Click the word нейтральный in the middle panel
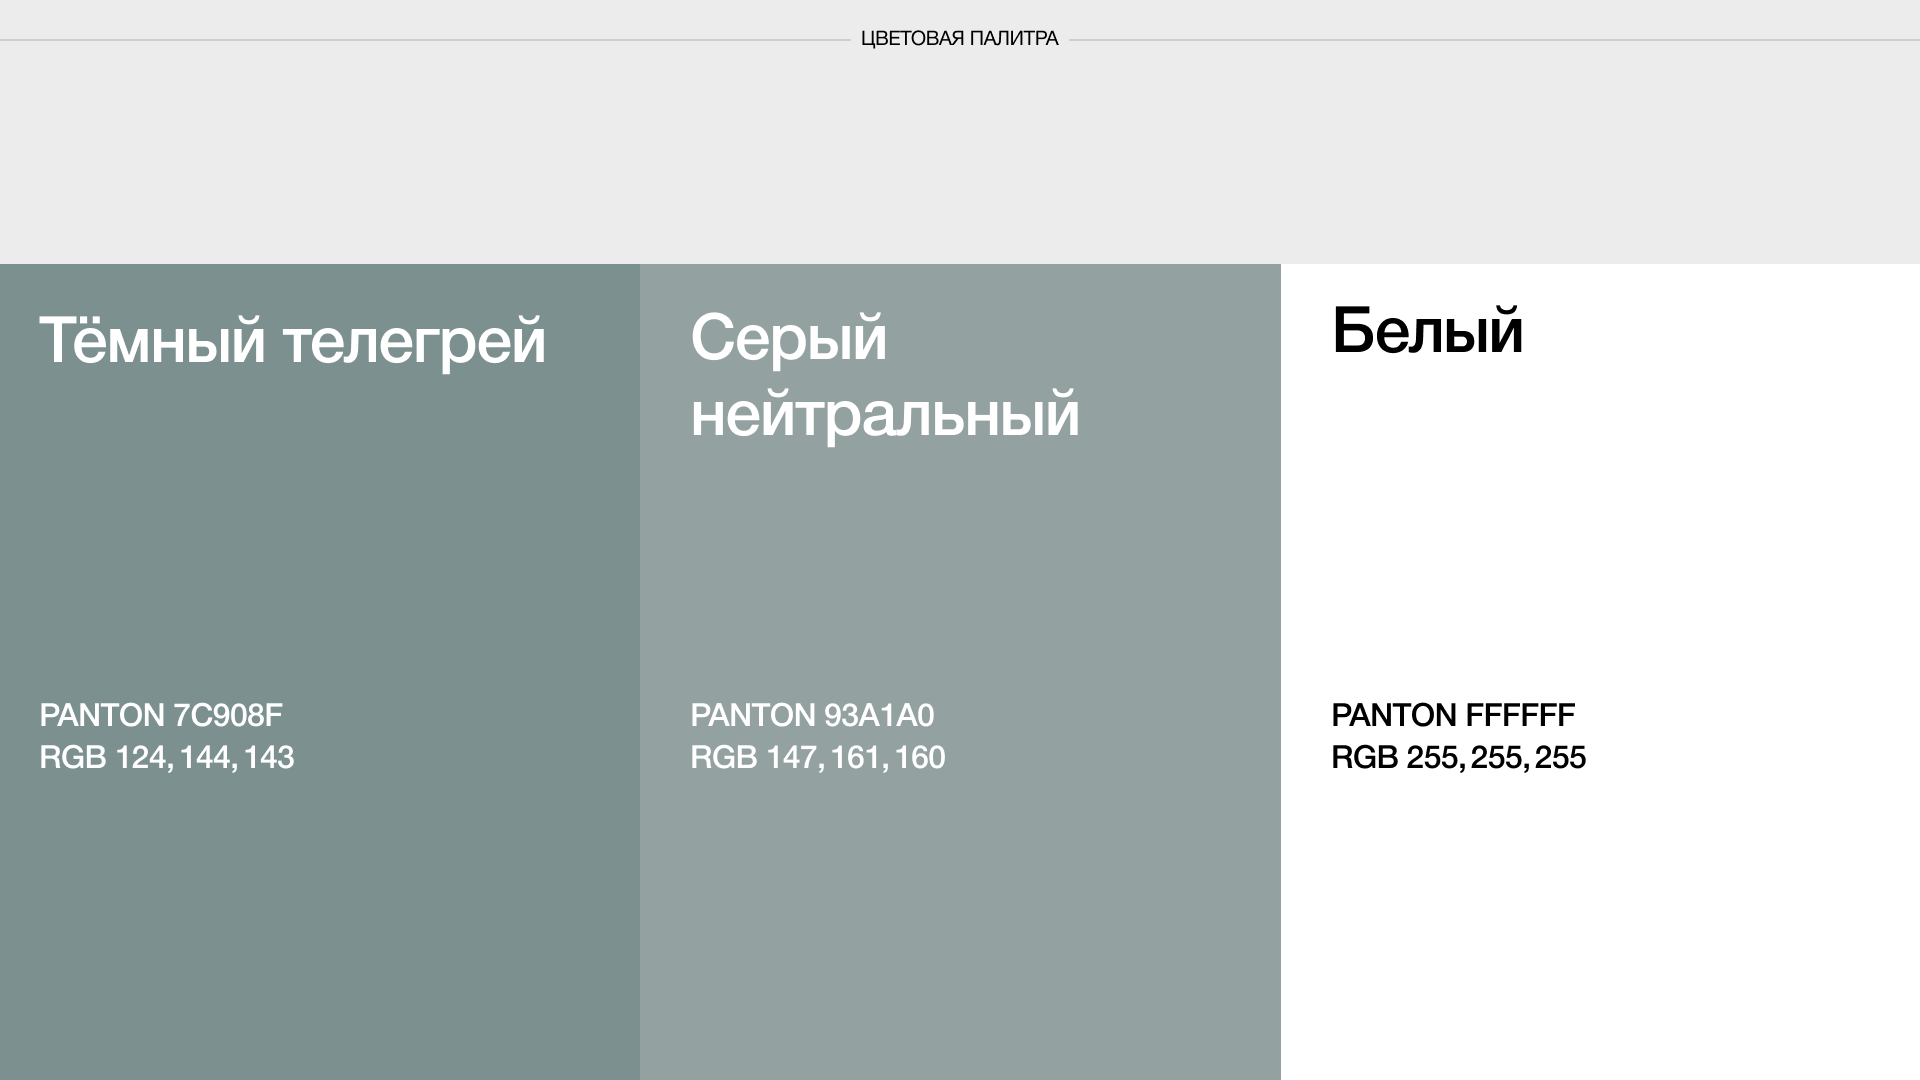Image resolution: width=1920 pixels, height=1080 pixels. pos(884,413)
